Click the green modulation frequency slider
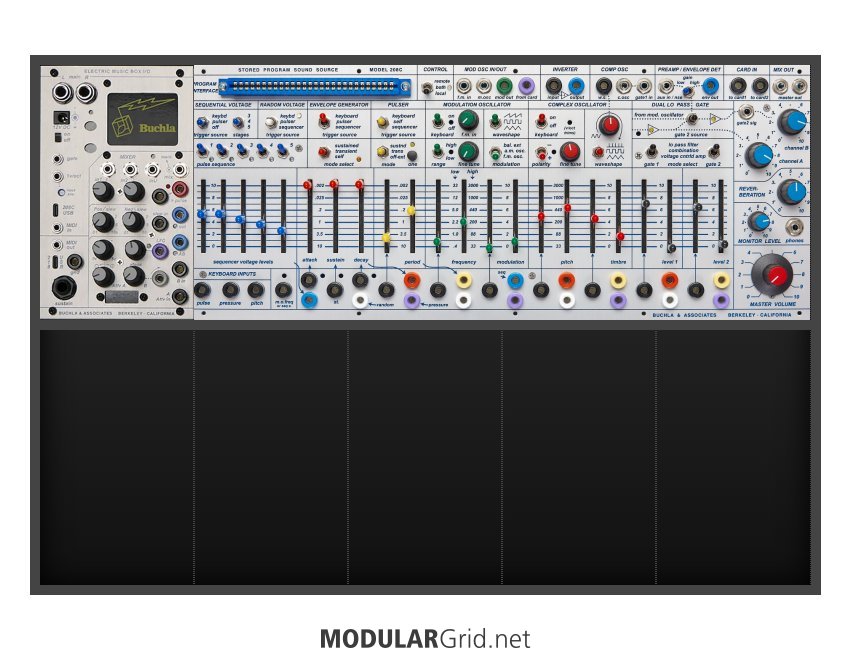 click(x=463, y=222)
